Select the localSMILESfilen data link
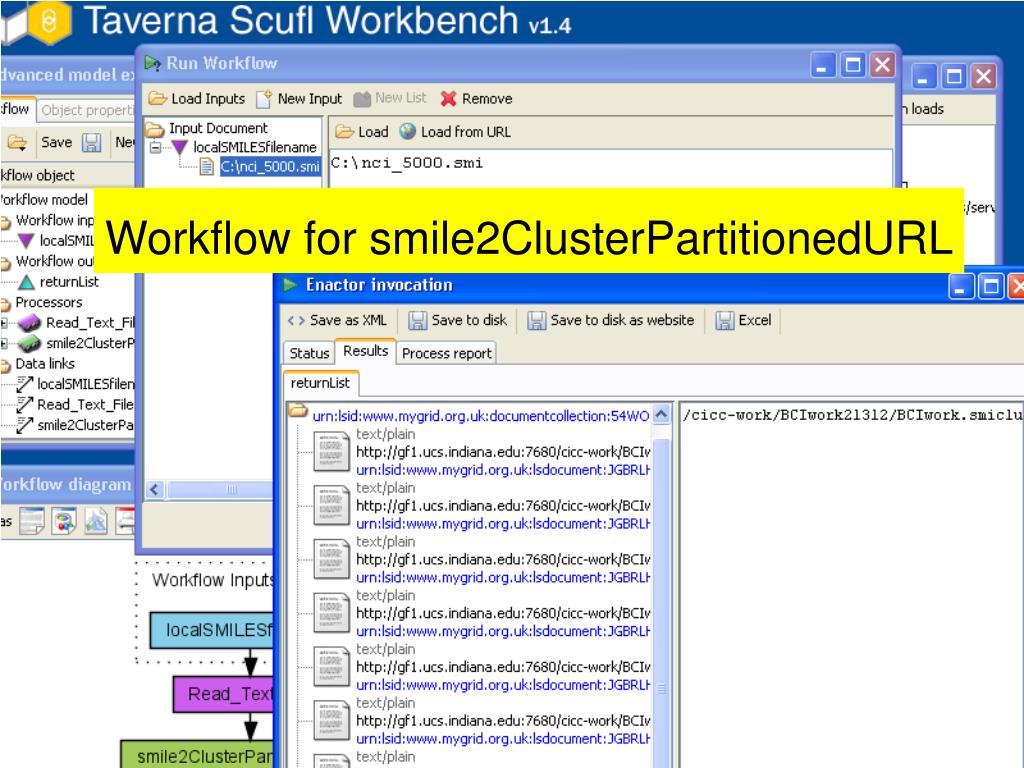Image resolution: width=1024 pixels, height=768 pixels. click(x=85, y=384)
